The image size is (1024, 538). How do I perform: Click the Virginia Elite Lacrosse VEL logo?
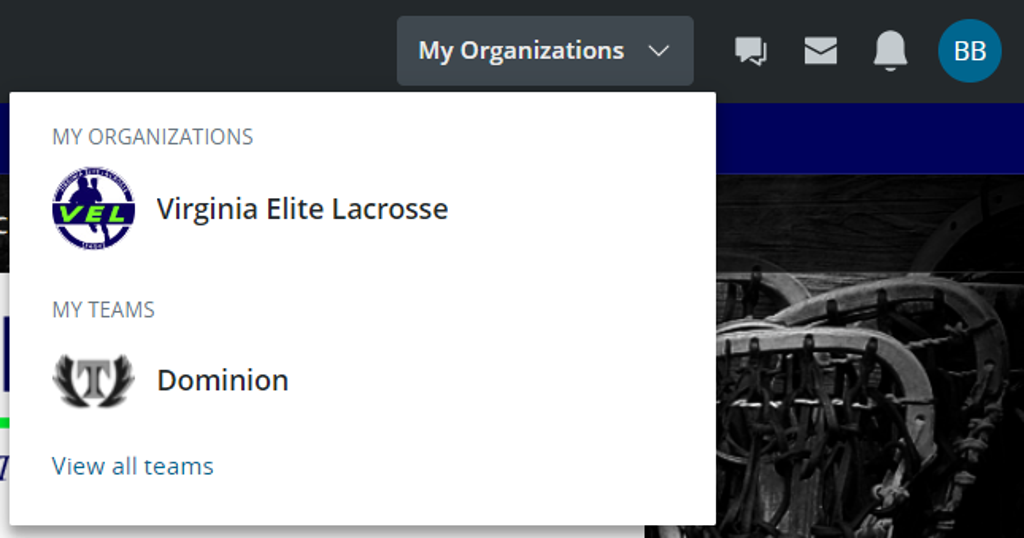[93, 208]
